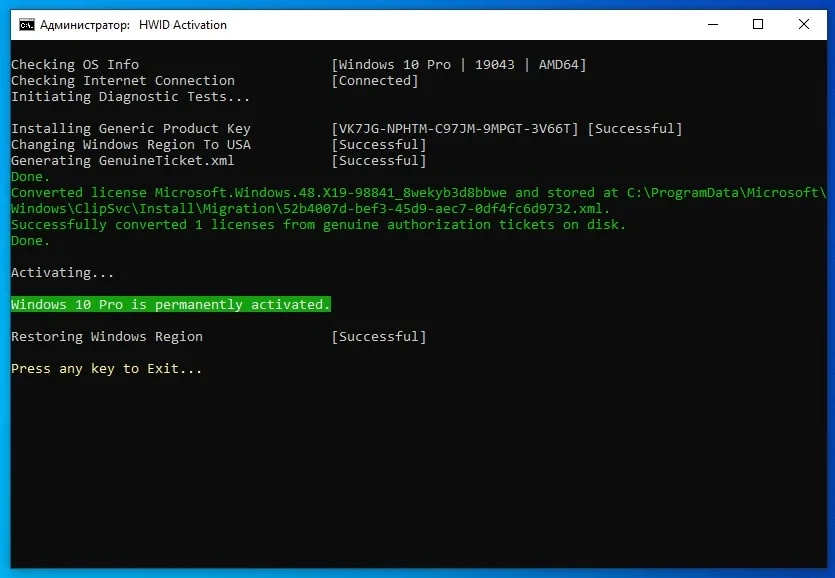
Task: Click the command prompt icon in title bar
Action: pos(27,25)
